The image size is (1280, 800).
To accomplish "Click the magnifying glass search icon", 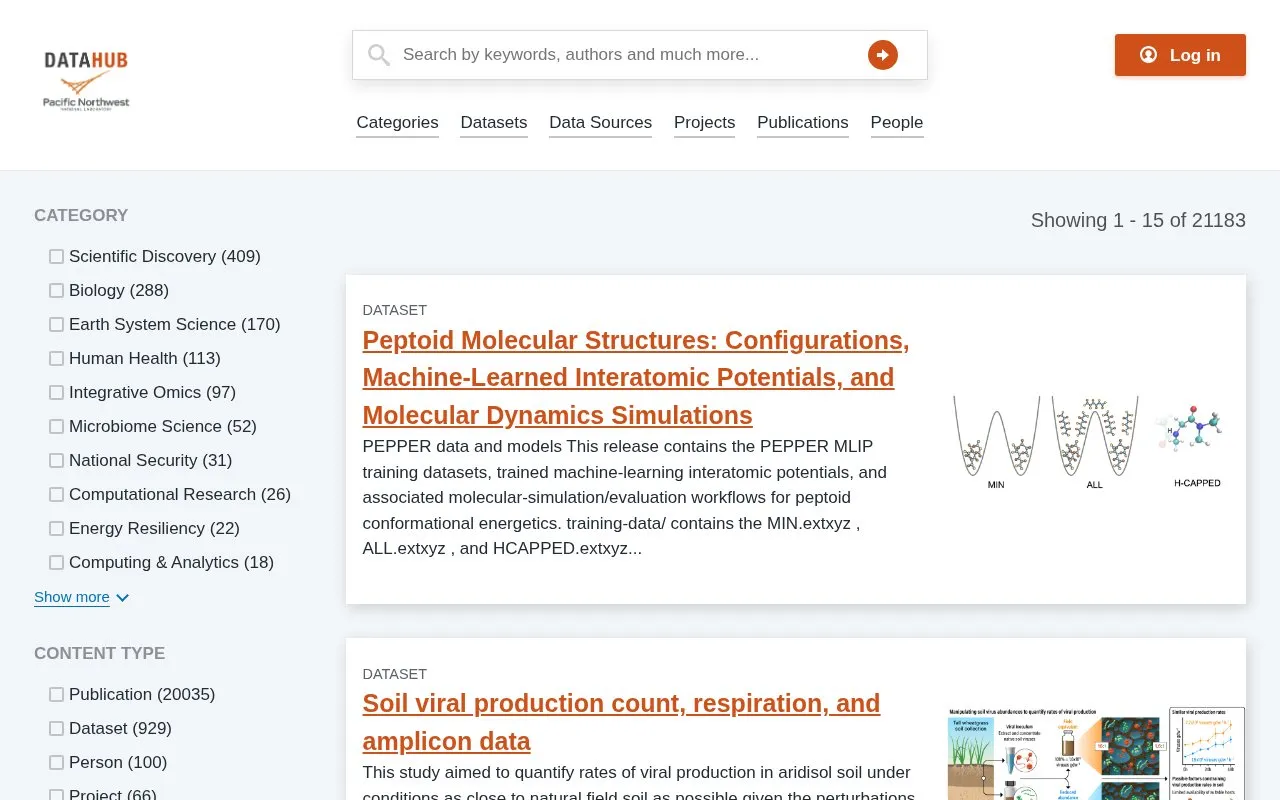I will (379, 55).
